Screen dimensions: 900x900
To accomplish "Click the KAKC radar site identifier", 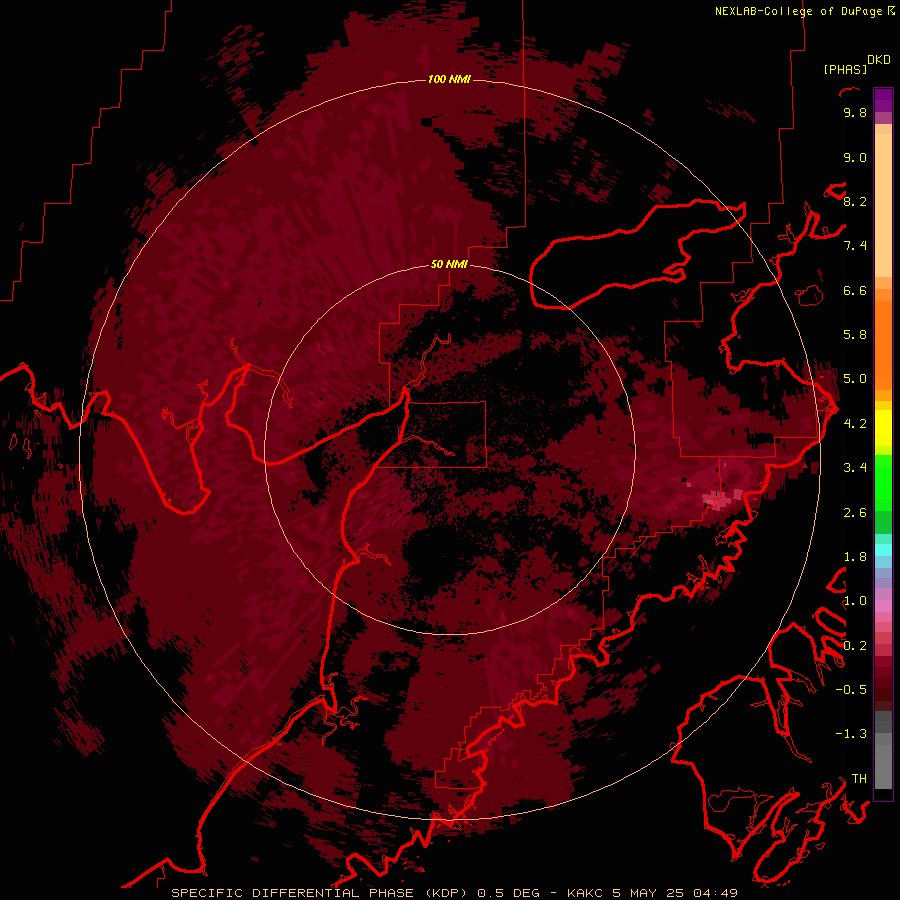I will (586, 893).
